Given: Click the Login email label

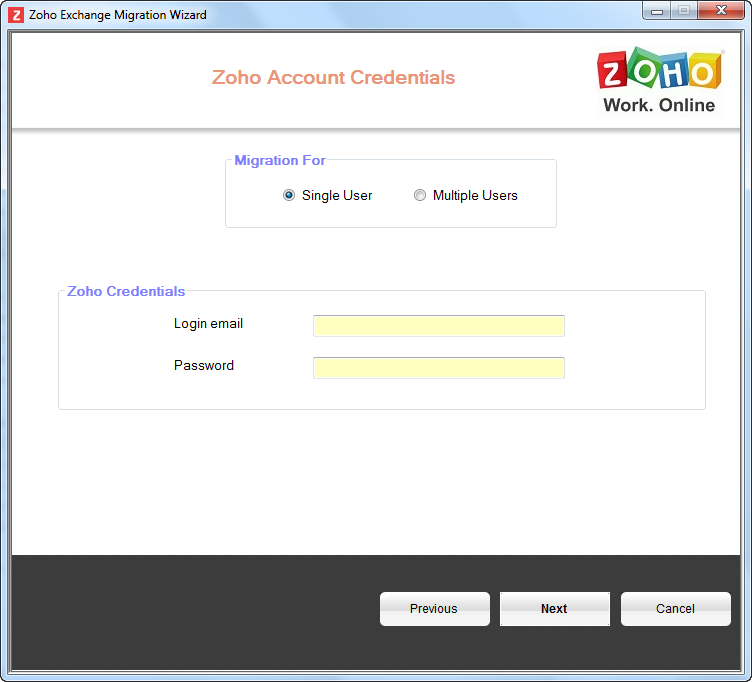Looking at the screenshot, I should point(208,324).
